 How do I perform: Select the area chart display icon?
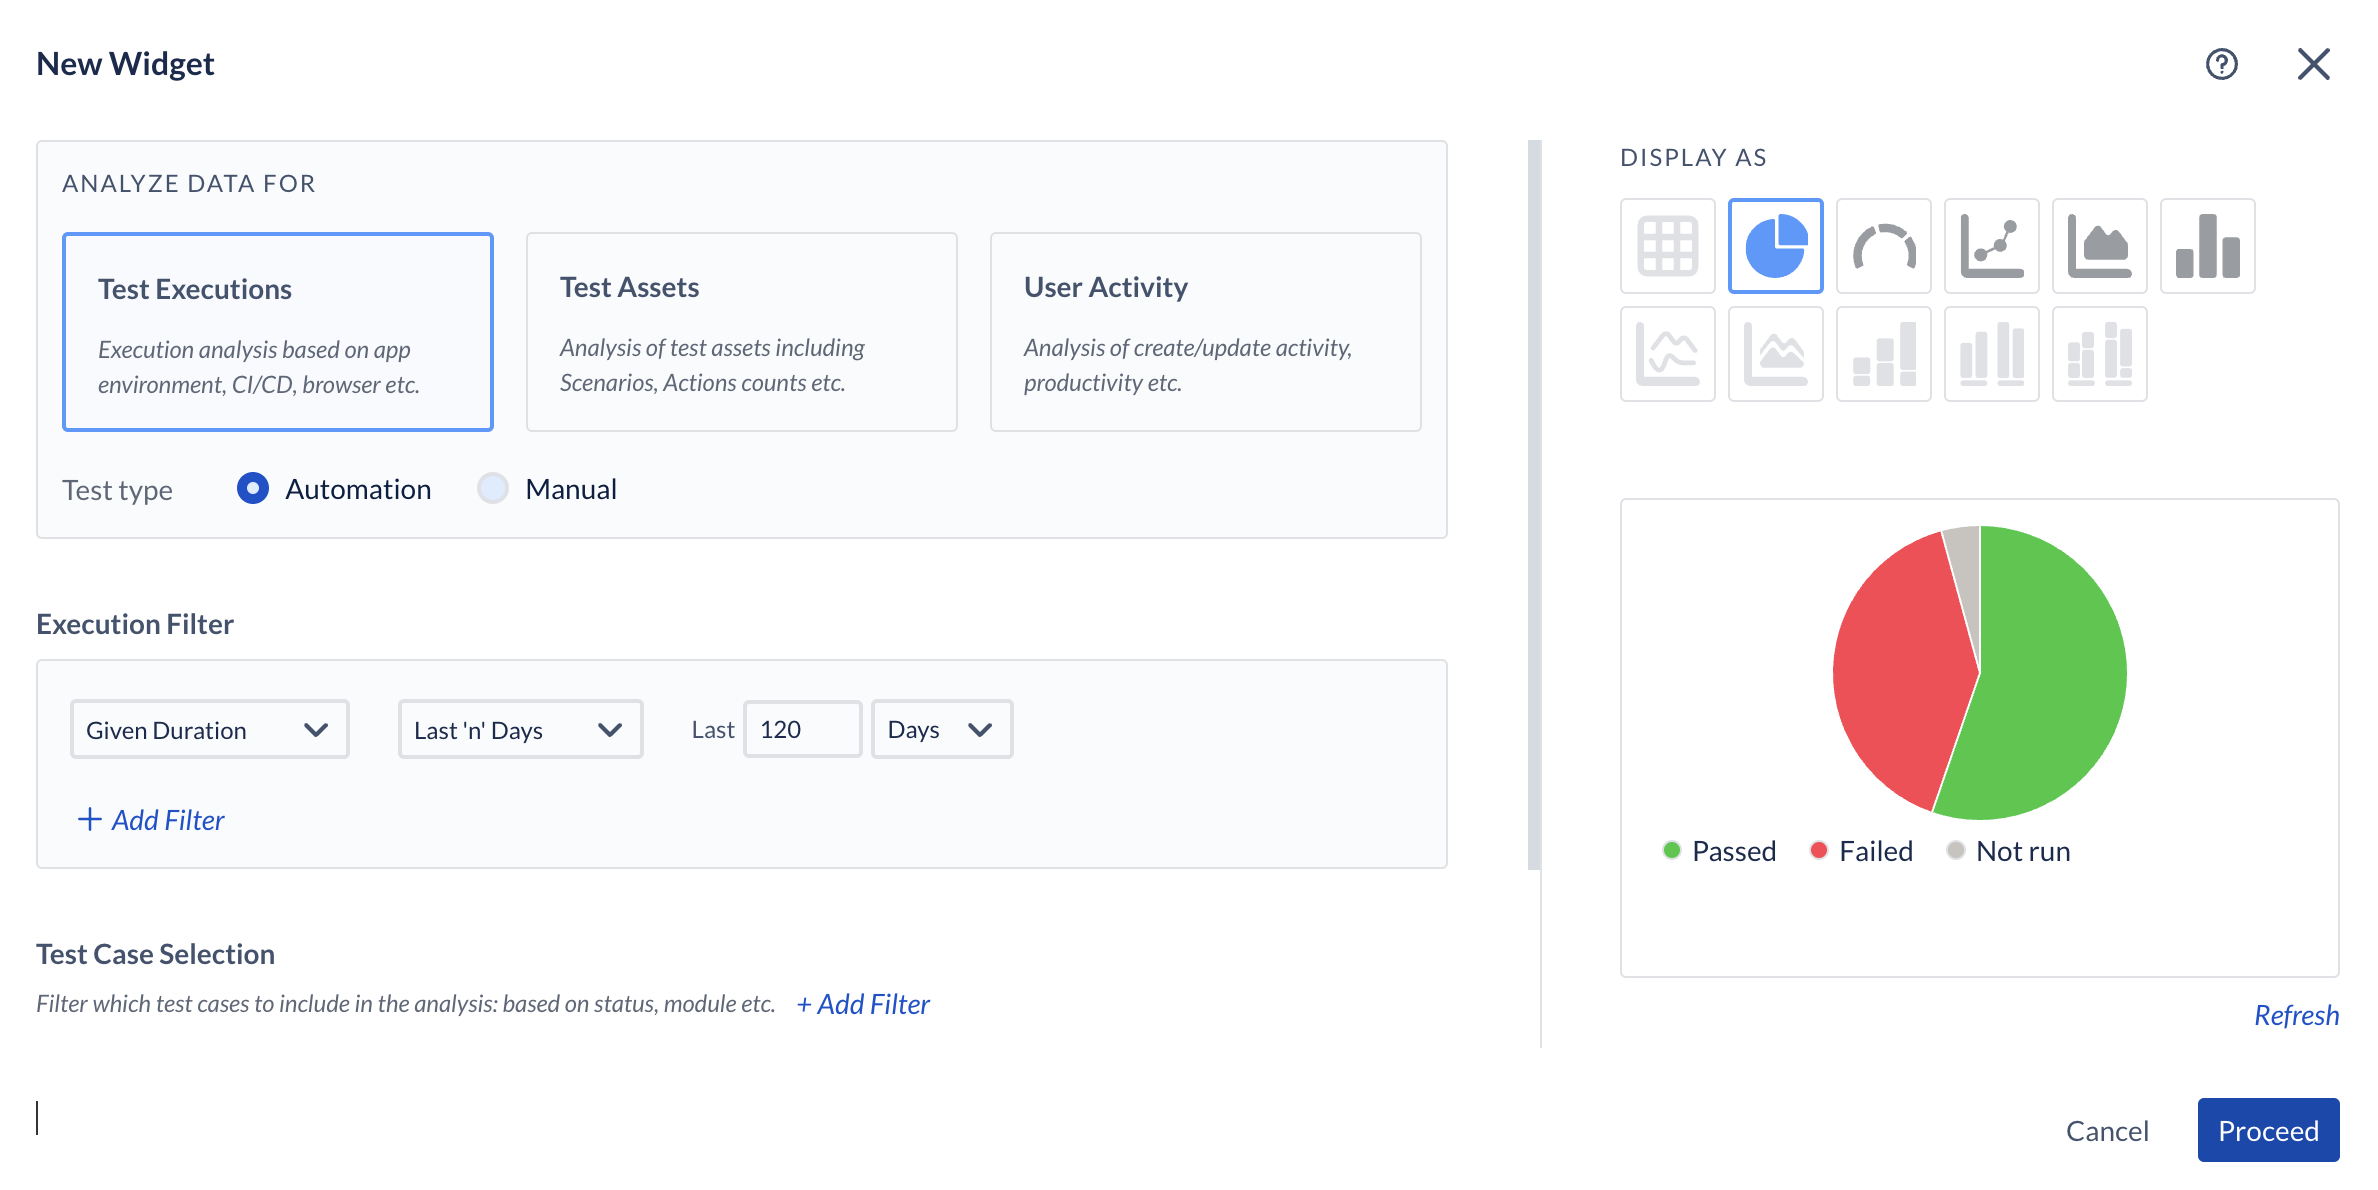2099,246
